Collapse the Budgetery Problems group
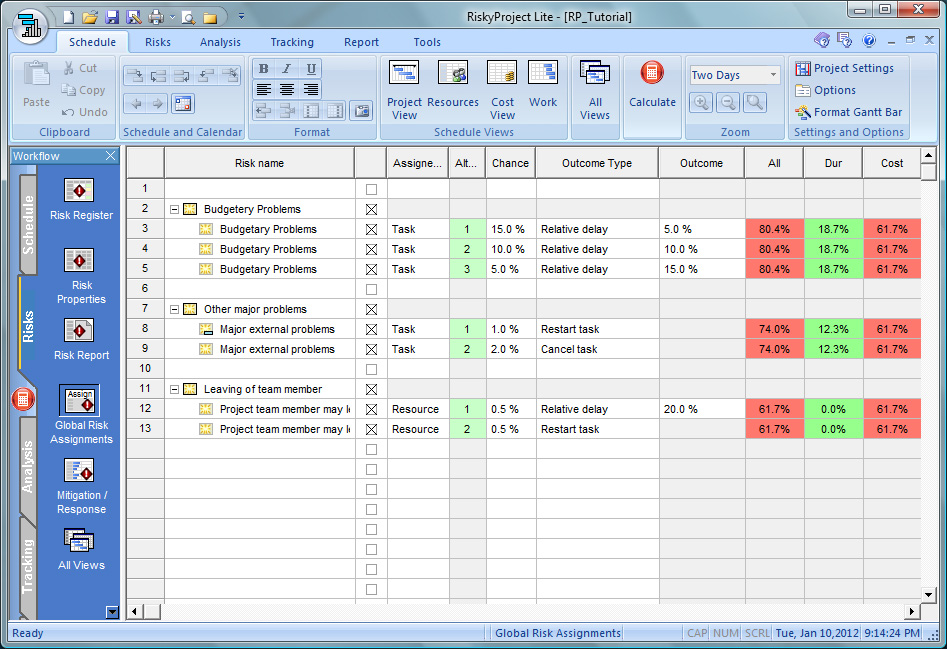The width and height of the screenshot is (947, 649). click(x=174, y=209)
